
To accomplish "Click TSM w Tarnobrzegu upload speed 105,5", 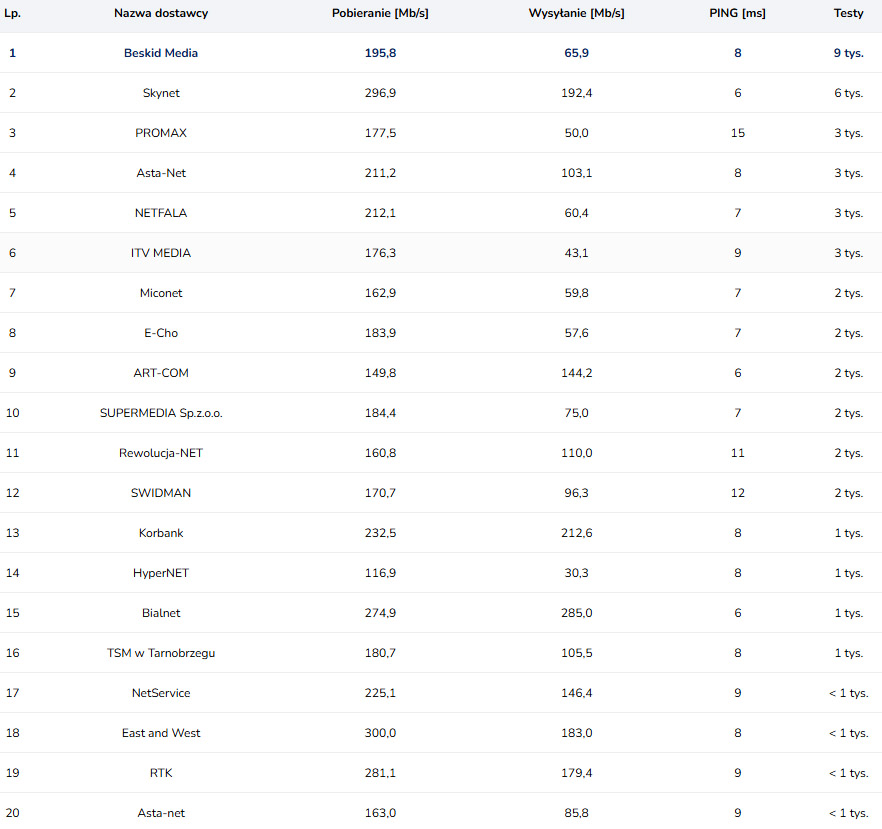I will [577, 652].
